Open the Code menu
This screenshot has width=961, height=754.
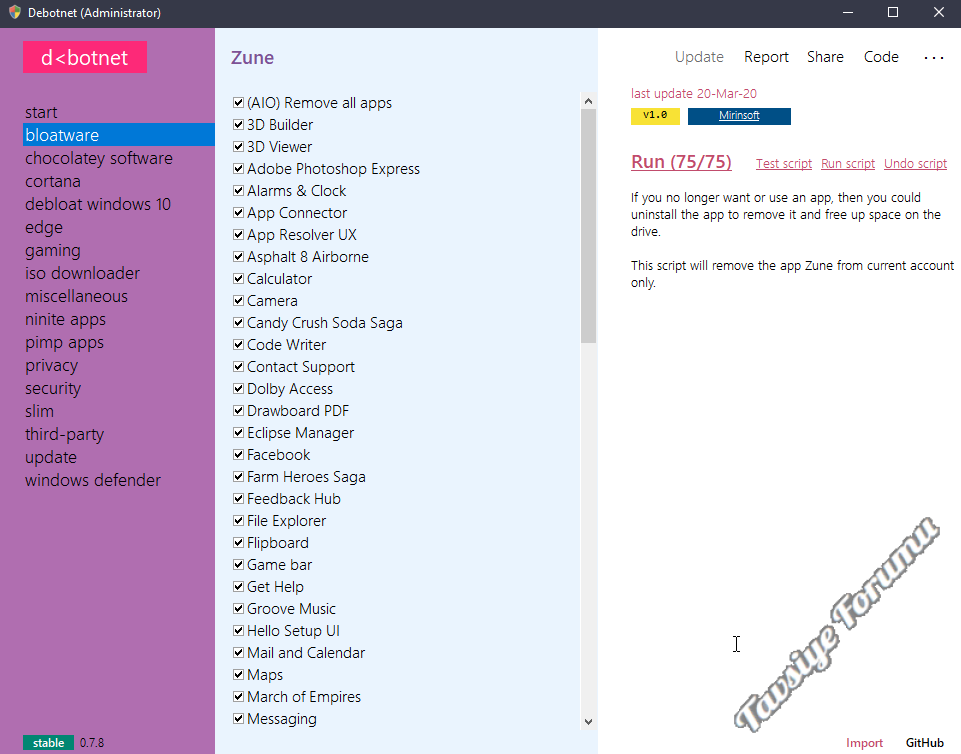(x=881, y=57)
